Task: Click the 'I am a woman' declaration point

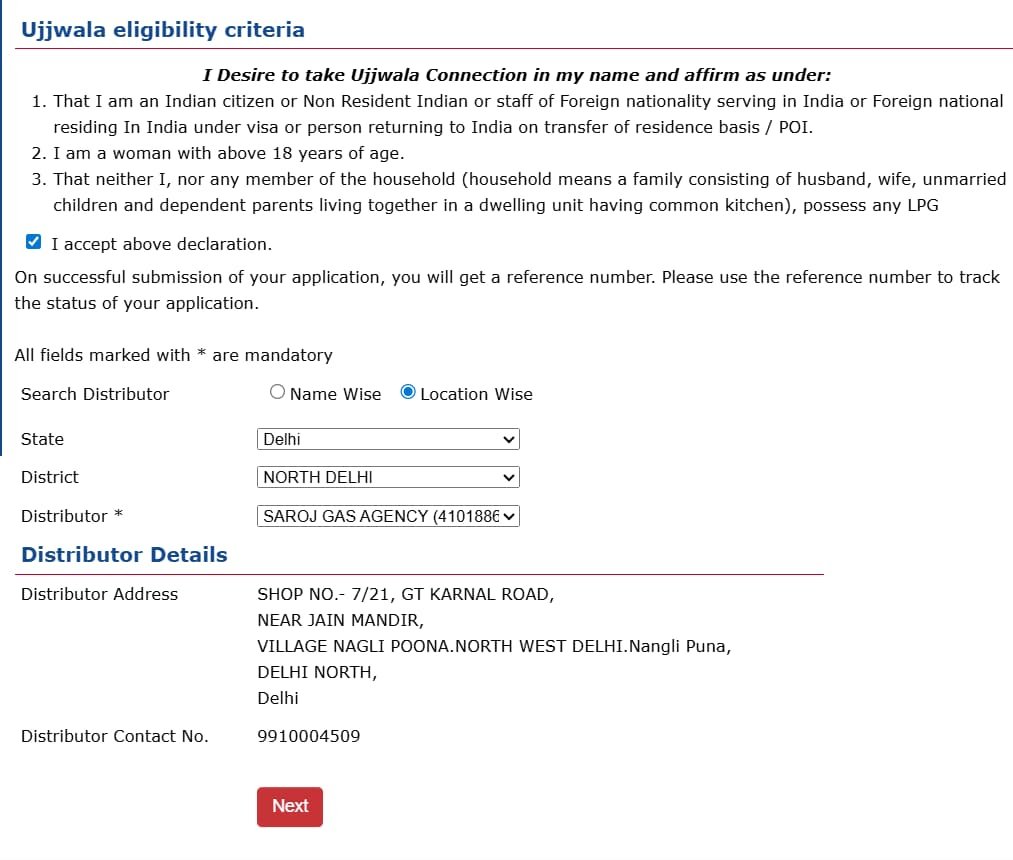Action: pyautogui.click(x=228, y=154)
